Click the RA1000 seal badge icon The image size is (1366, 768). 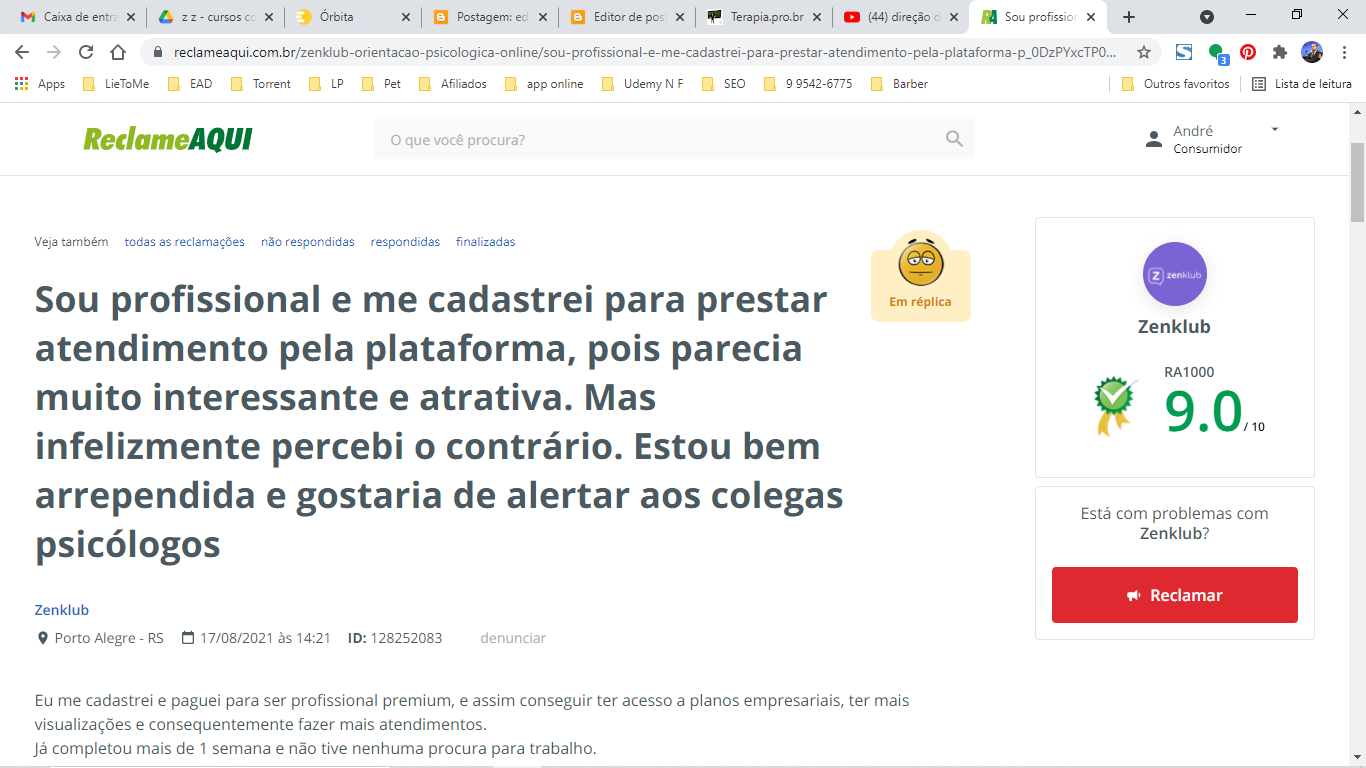pyautogui.click(x=1115, y=405)
